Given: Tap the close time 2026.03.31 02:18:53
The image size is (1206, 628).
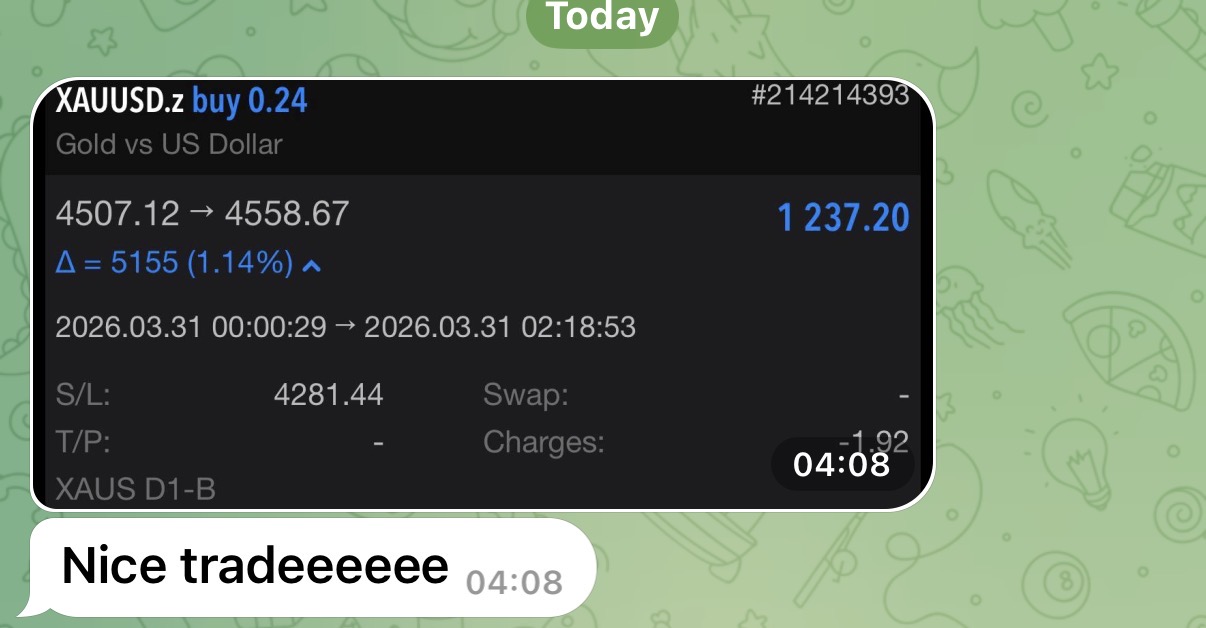Looking at the screenshot, I should pyautogui.click(x=500, y=327).
